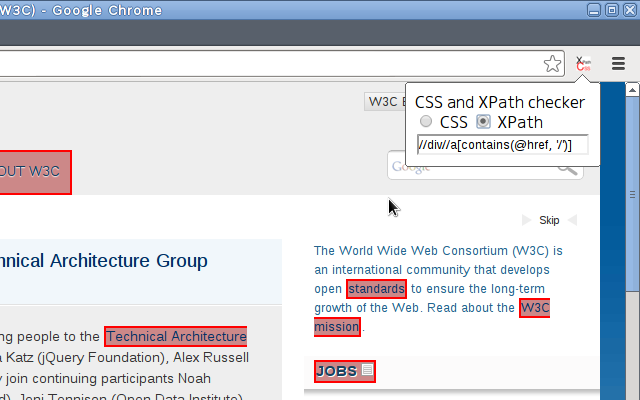Open the Chrome hamburger menu

[618, 64]
